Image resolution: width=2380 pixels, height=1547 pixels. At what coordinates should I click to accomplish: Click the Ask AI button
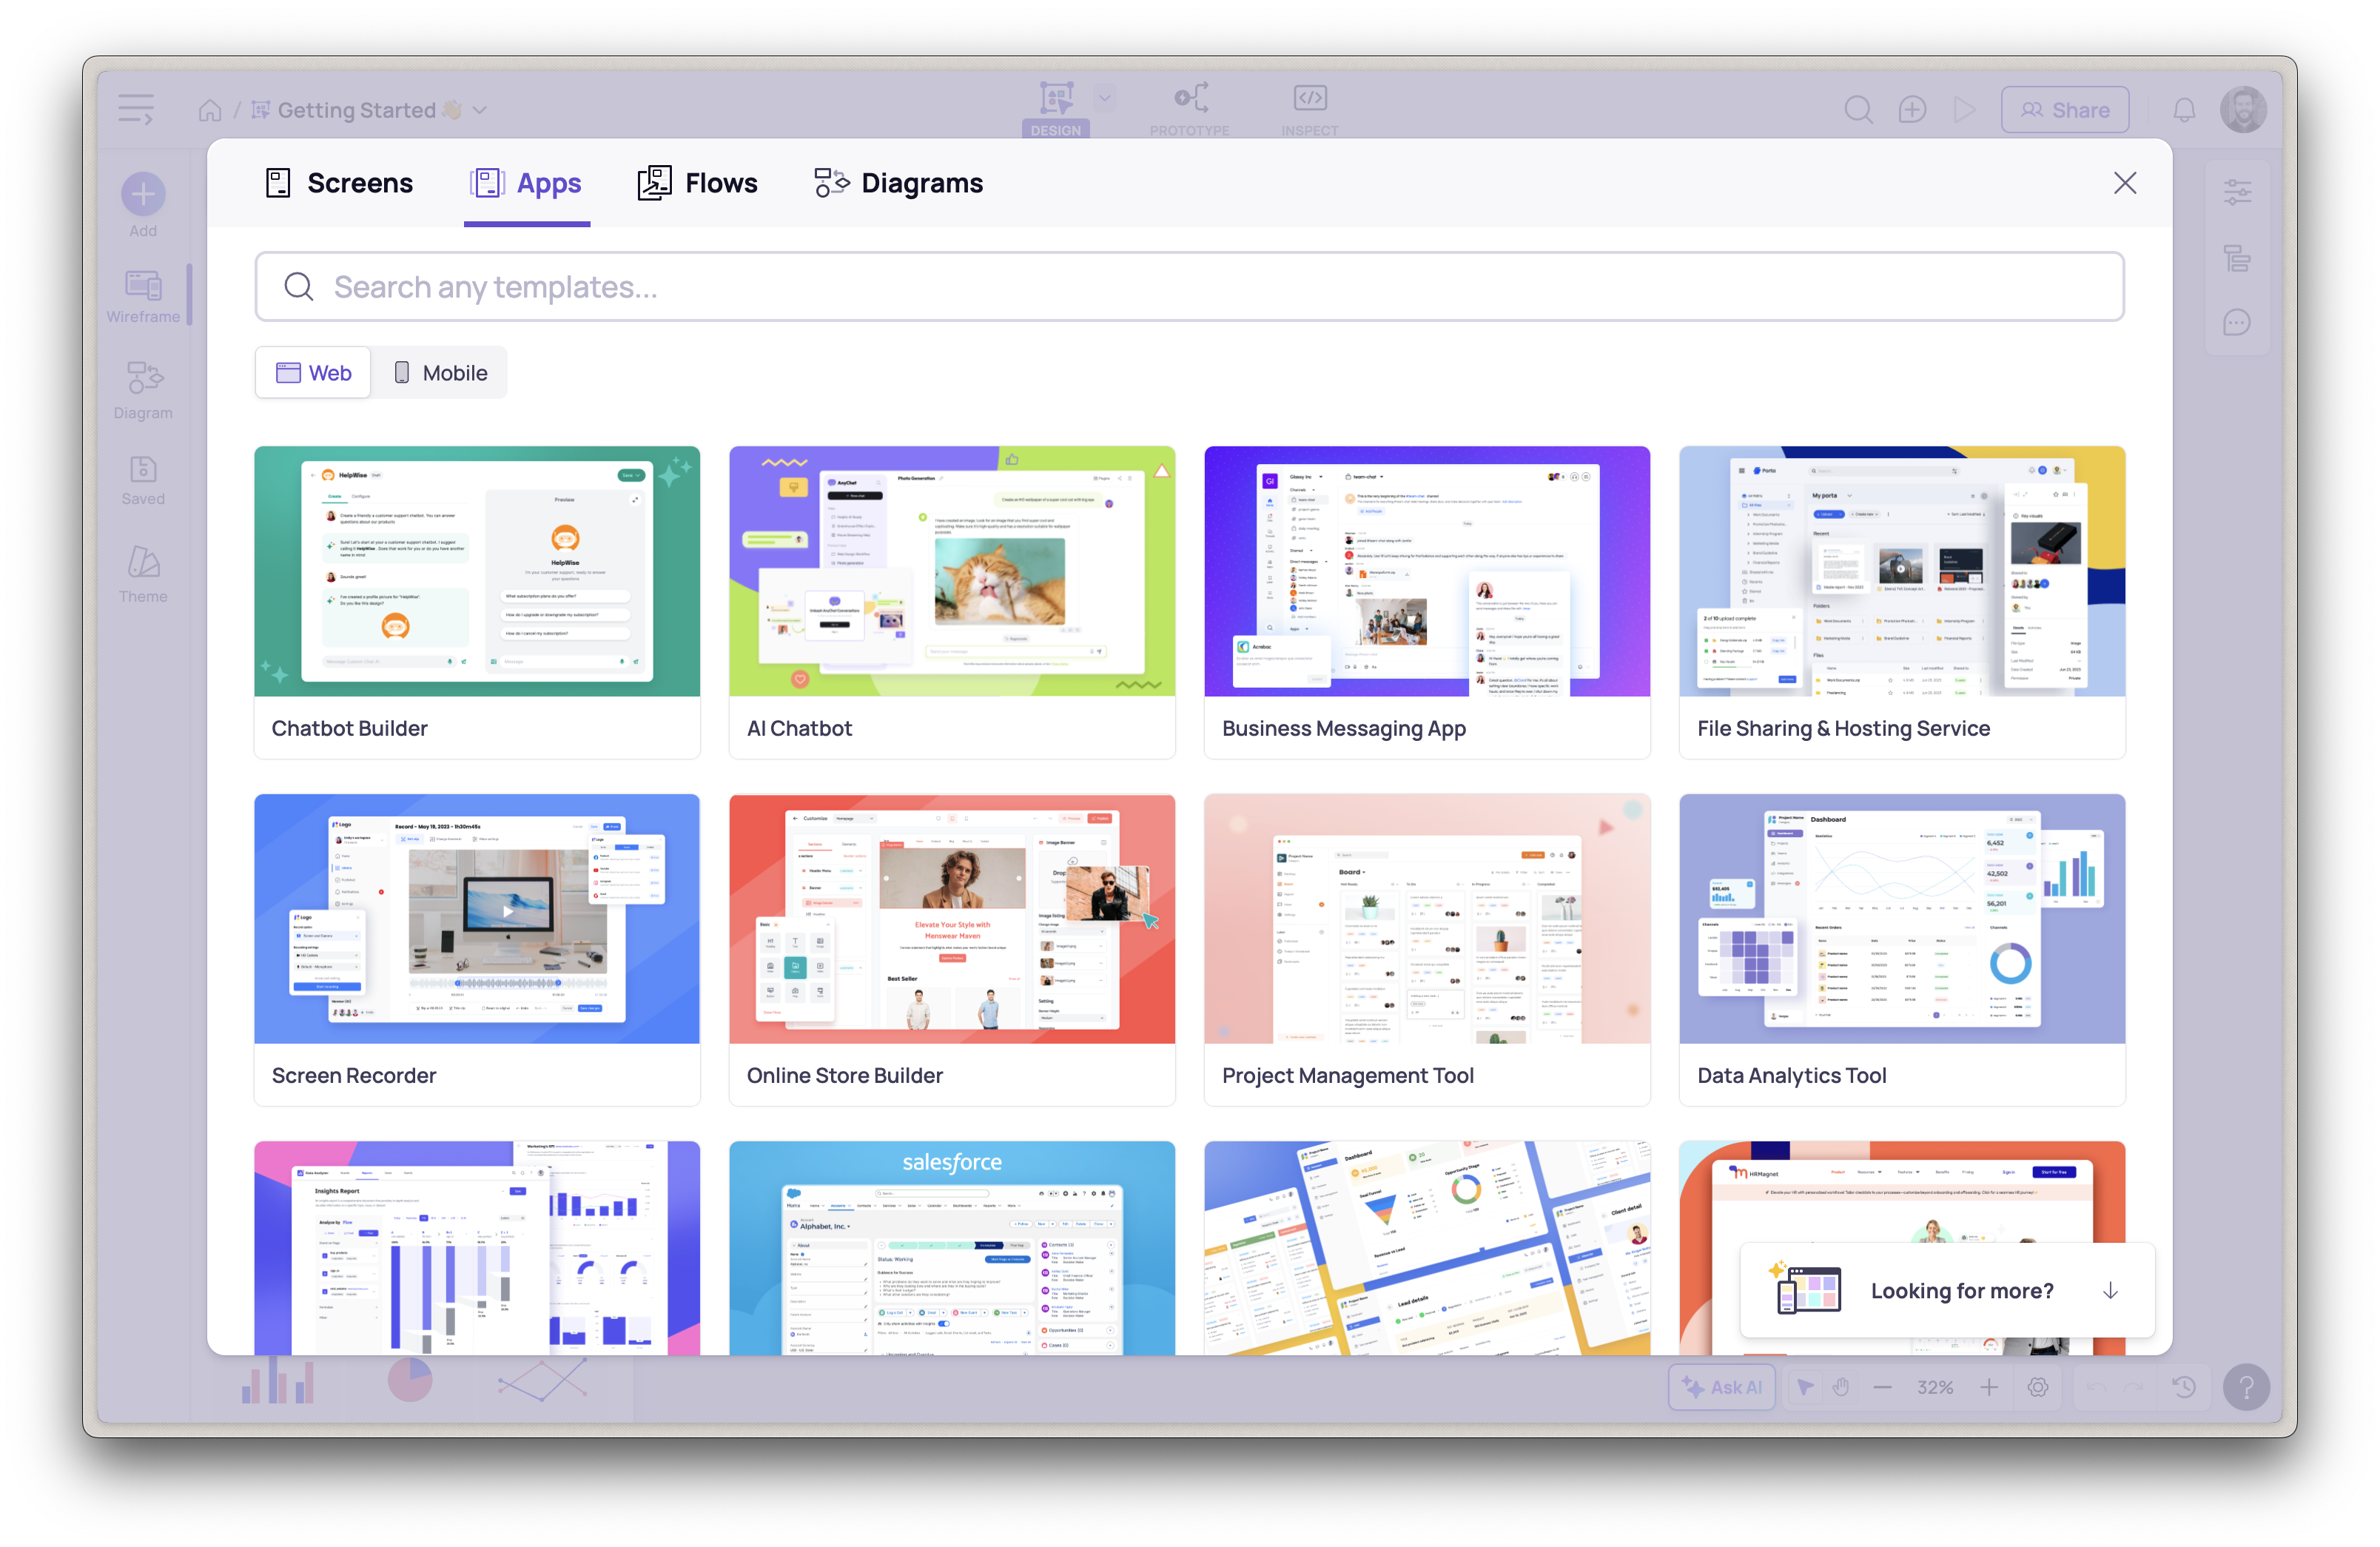pyautogui.click(x=1722, y=1387)
